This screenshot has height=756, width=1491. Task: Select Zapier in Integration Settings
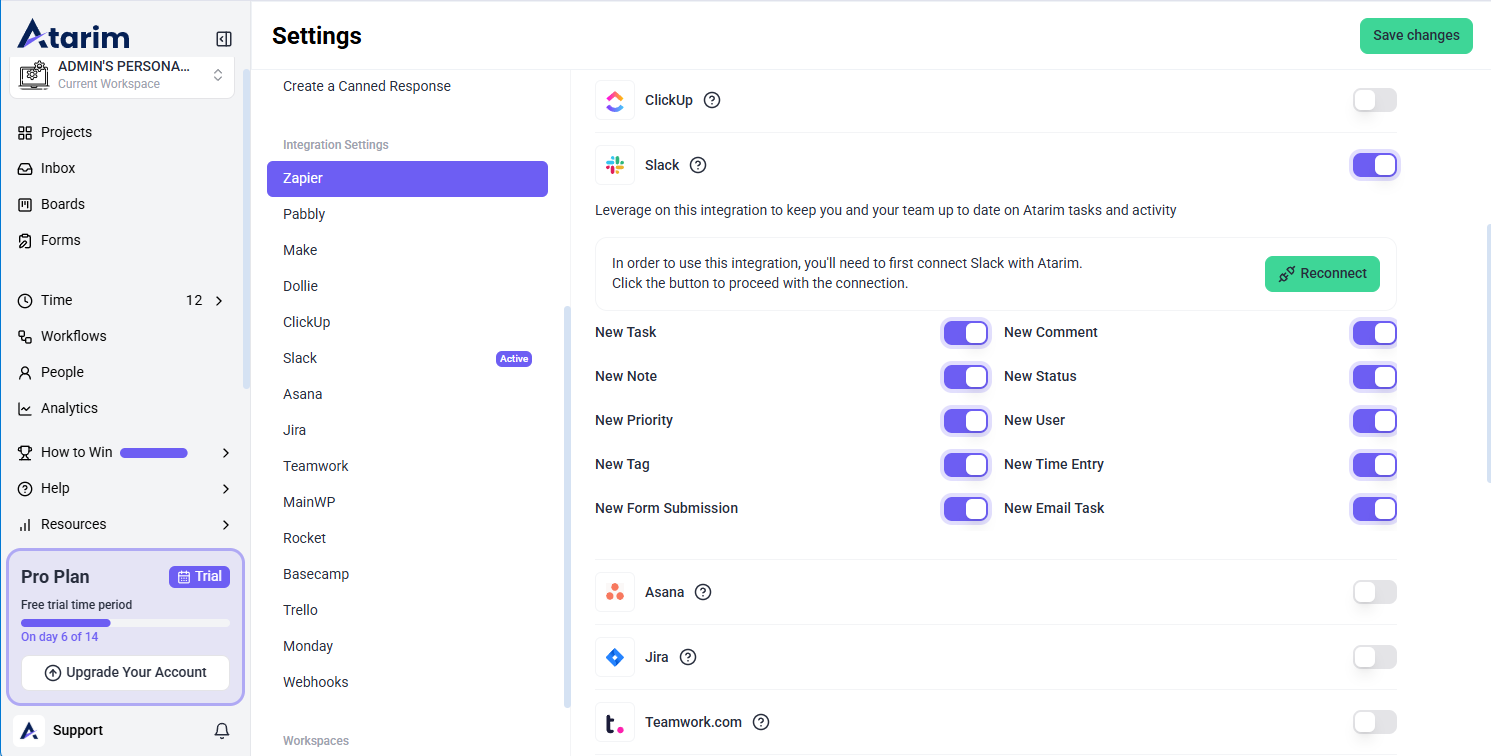coord(407,179)
